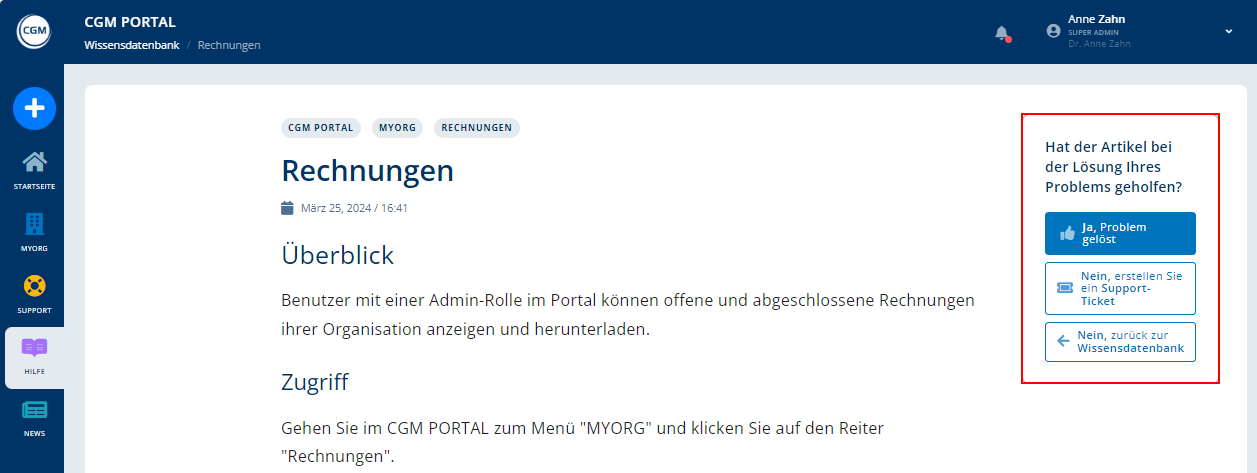The image size is (1257, 473).
Task: Click the user avatar icon beside Anne Zahn
Action: point(1053,31)
